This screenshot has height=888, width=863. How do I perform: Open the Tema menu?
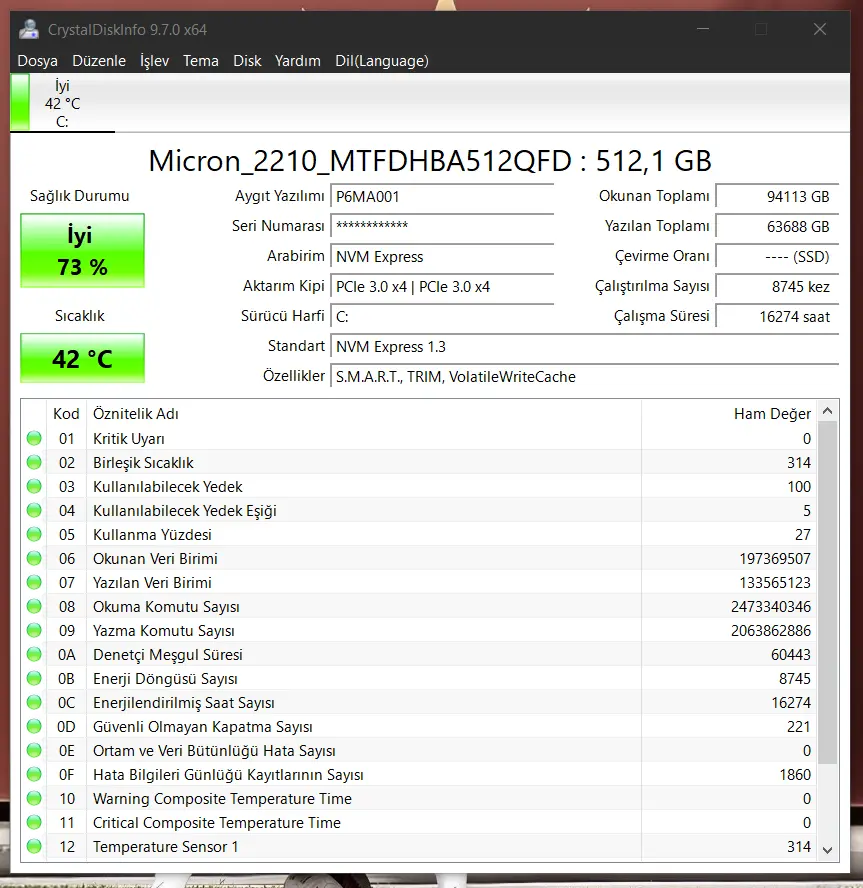(x=201, y=61)
